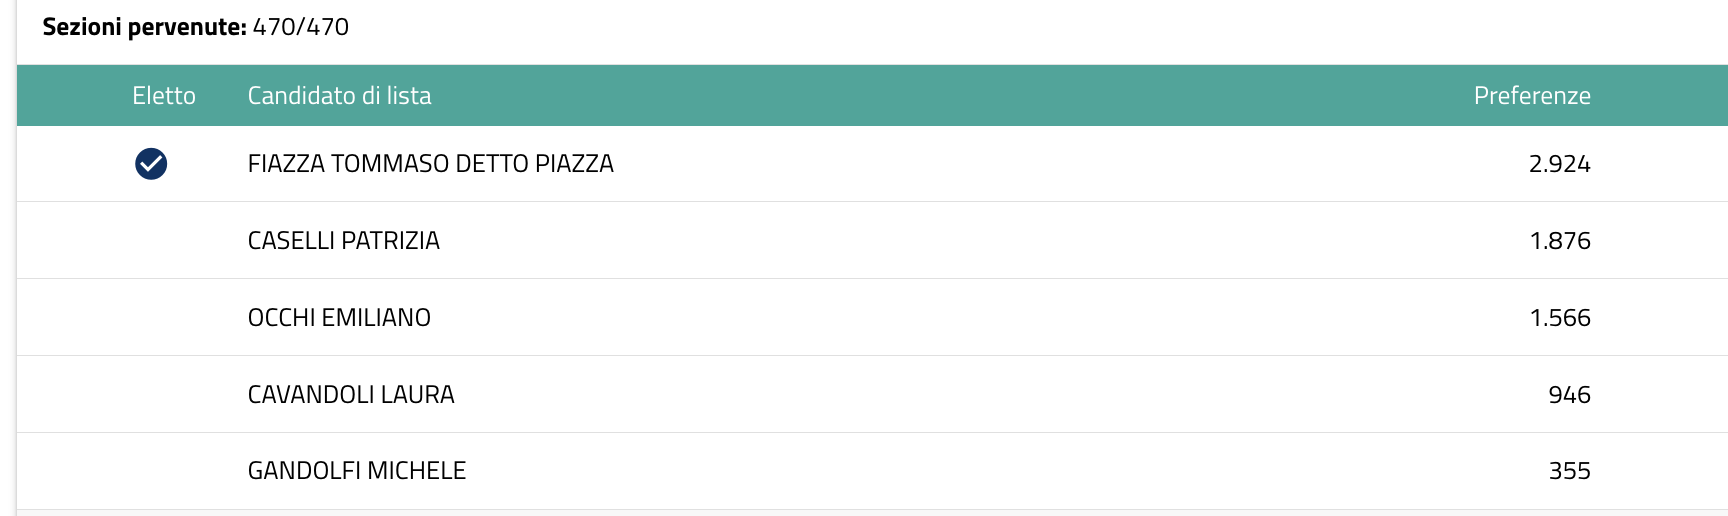Click the Sezioni pervenute label
The height and width of the screenshot is (516, 1728).
point(144,27)
